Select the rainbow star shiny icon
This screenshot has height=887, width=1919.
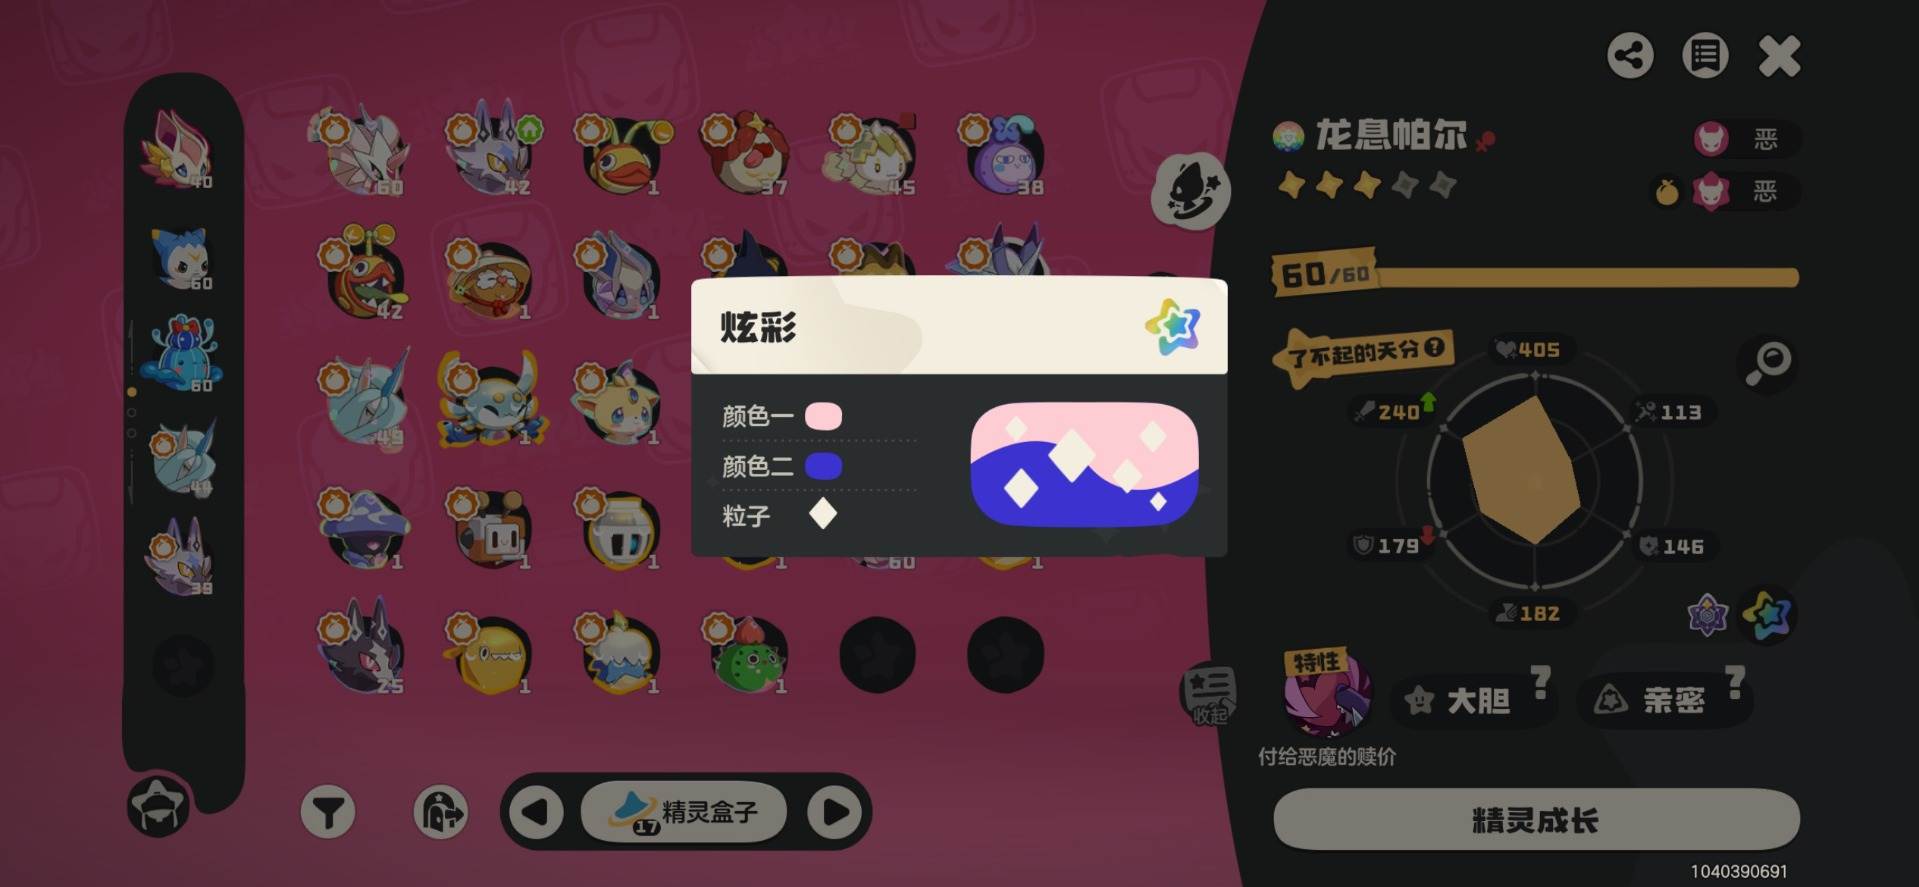click(x=1767, y=615)
